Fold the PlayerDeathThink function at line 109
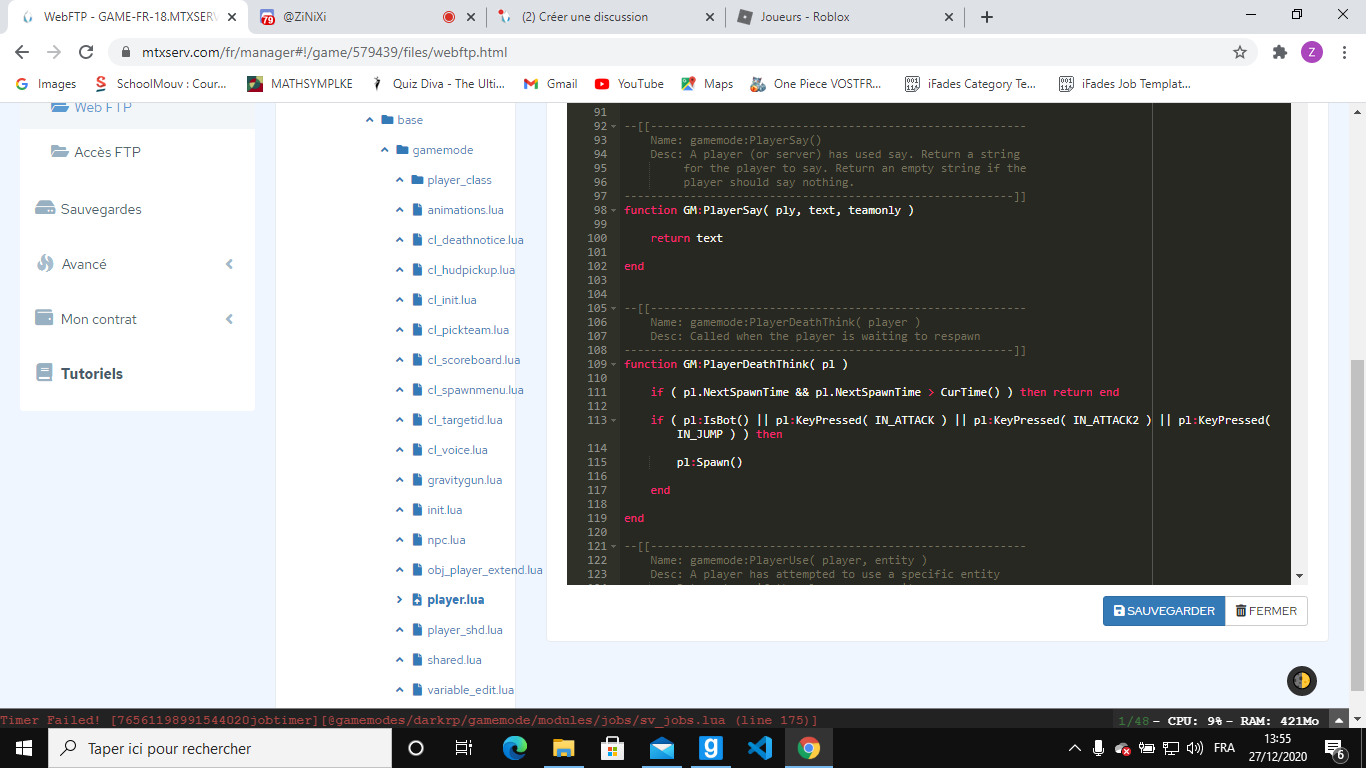The image size is (1366, 768). 612,364
